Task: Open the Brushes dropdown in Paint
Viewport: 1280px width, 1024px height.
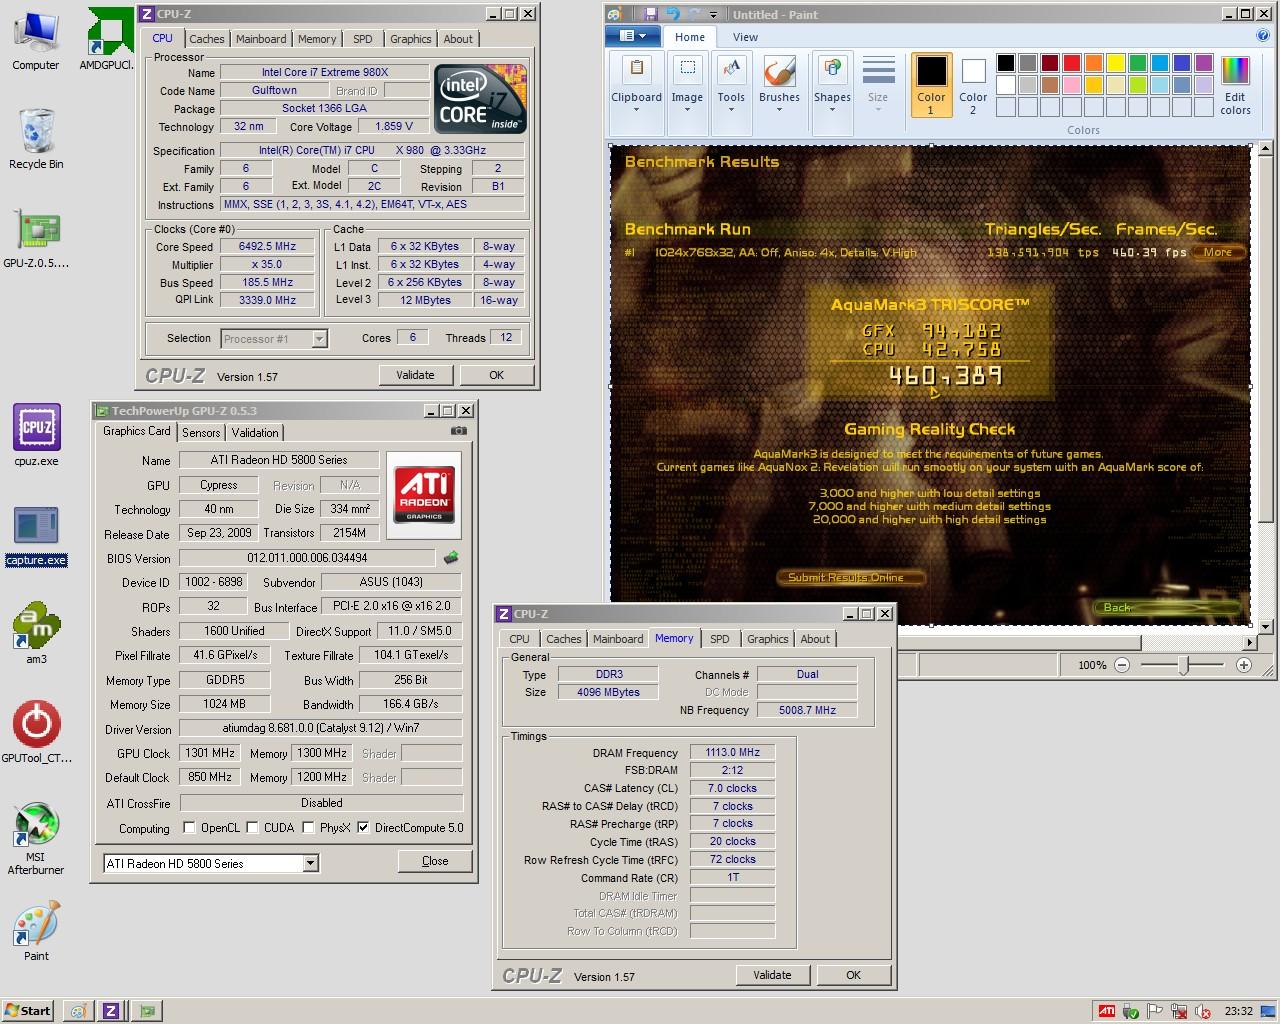Action: [779, 93]
